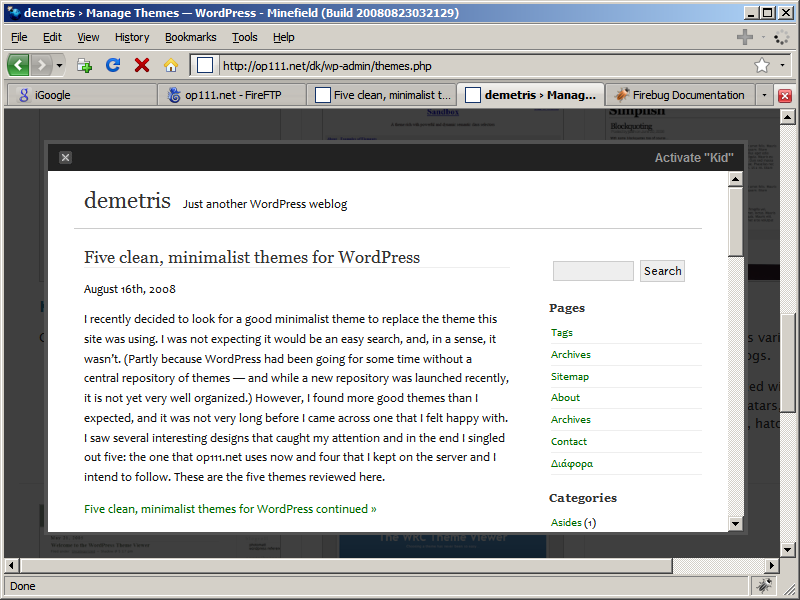The height and width of the screenshot is (600, 800).
Task: Click the Categories sidebar heading
Action: [x=583, y=498]
